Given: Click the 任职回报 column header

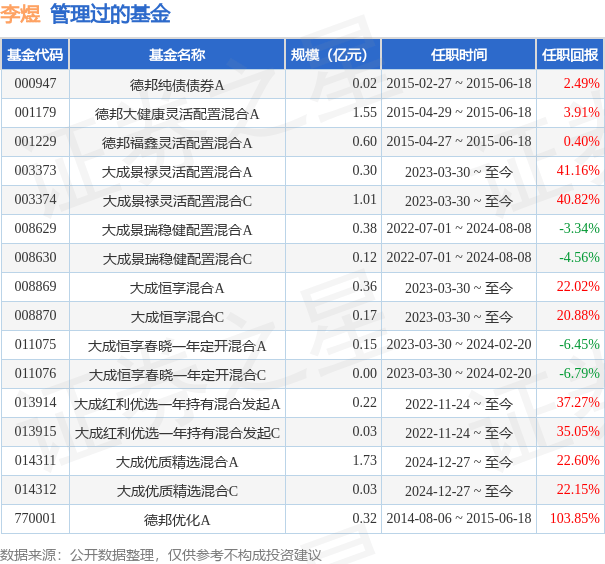Looking at the screenshot, I should (570, 54).
